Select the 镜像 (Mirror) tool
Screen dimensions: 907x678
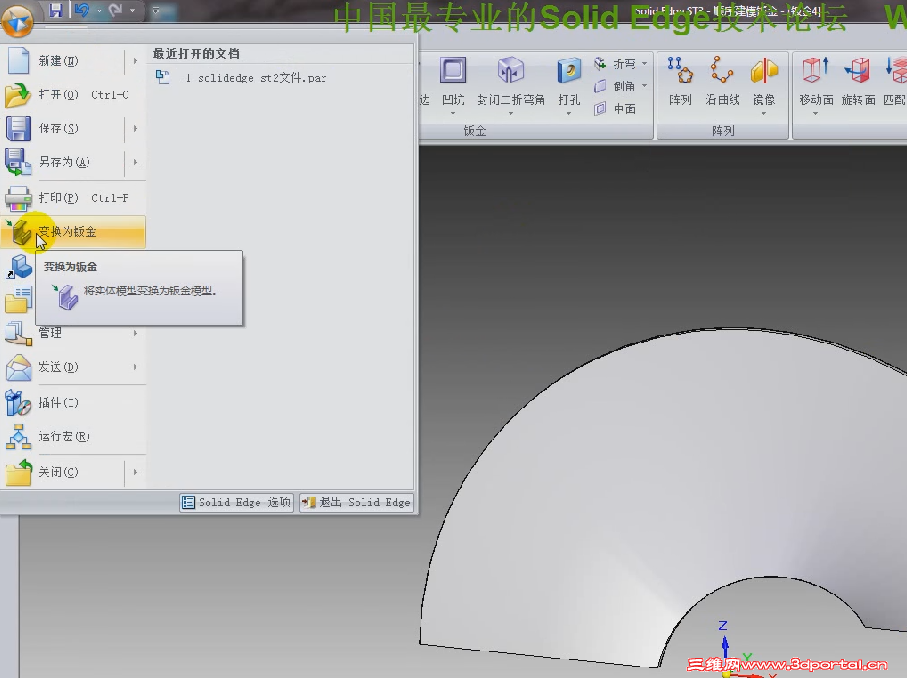[764, 82]
